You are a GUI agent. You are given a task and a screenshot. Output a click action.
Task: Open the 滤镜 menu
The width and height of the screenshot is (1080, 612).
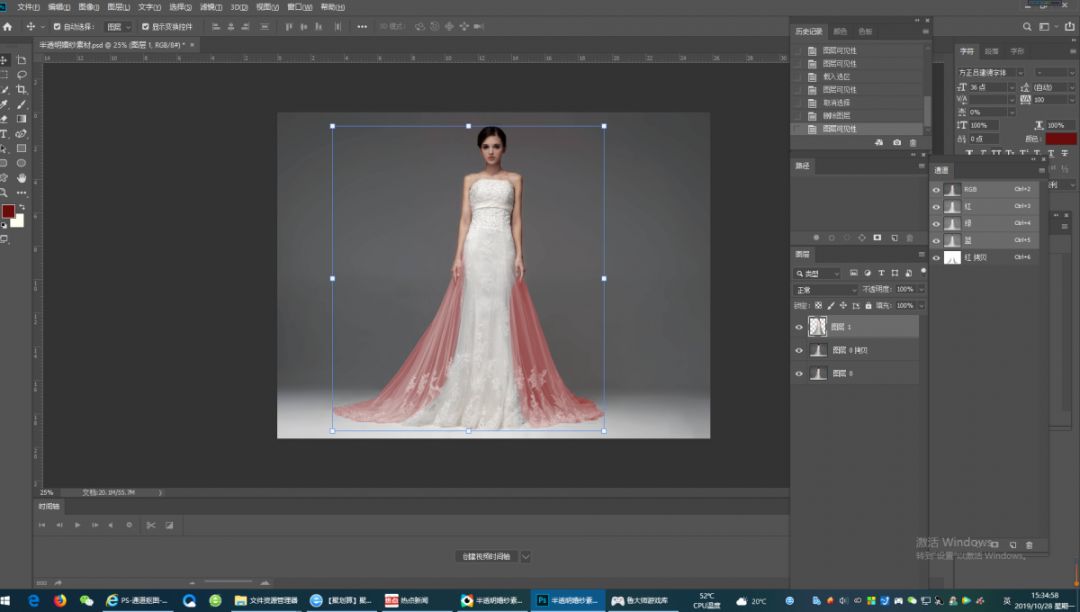click(210, 7)
